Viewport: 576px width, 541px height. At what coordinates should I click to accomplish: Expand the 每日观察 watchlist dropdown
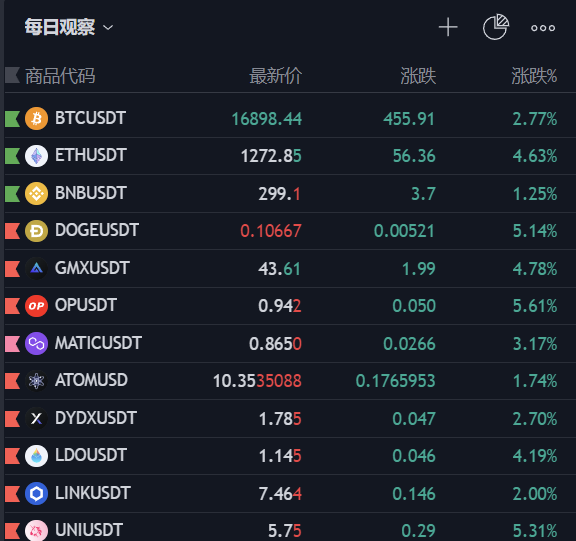(69, 27)
